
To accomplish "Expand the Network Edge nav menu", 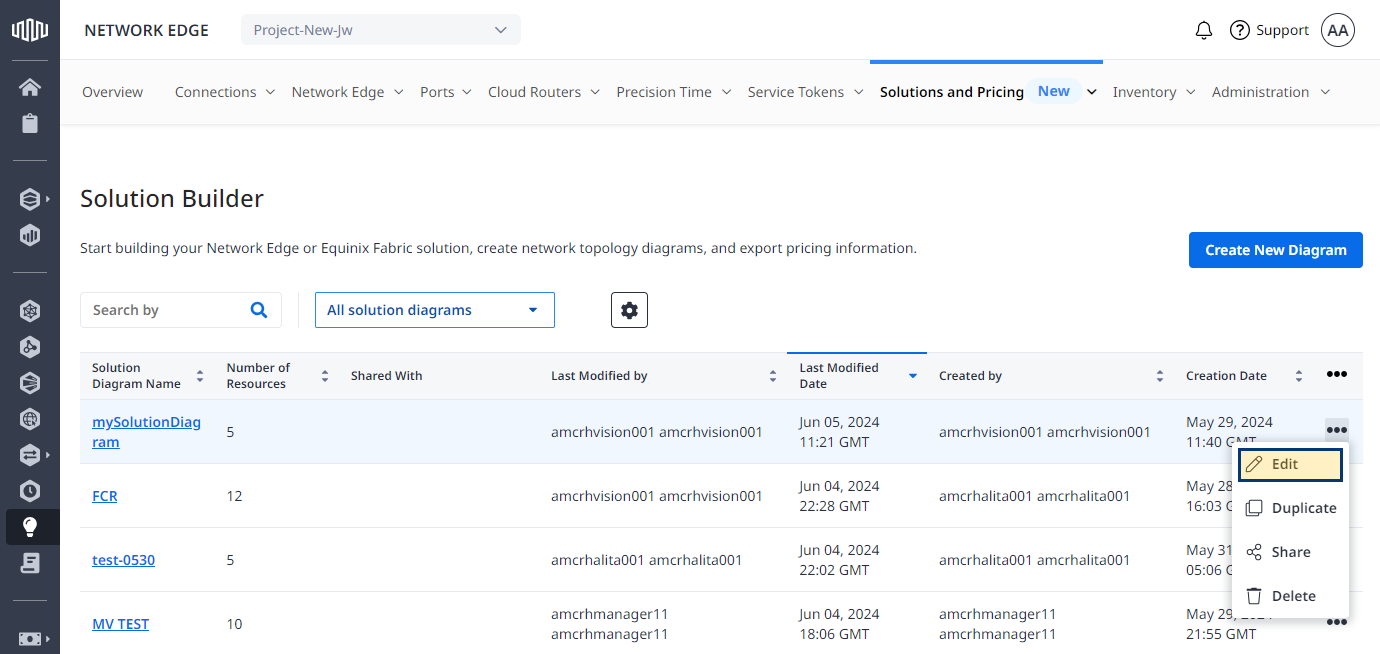I will (347, 92).
